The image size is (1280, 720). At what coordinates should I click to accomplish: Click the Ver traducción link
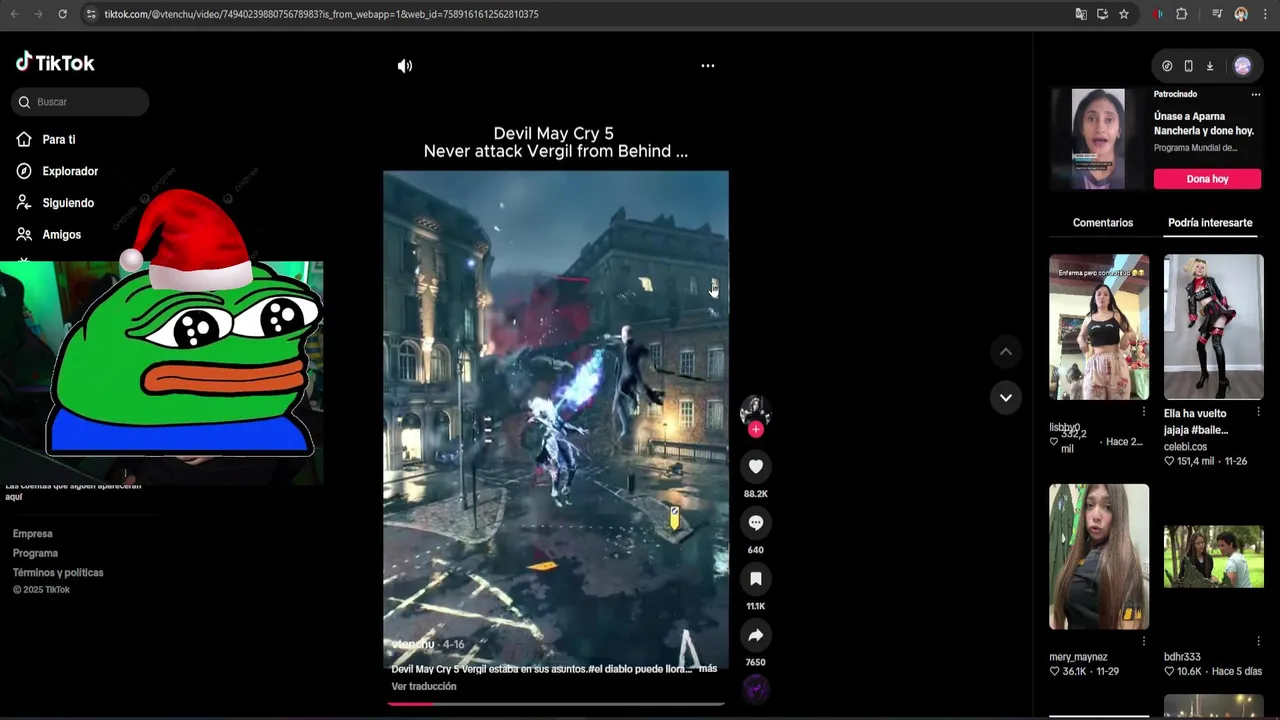[424, 687]
